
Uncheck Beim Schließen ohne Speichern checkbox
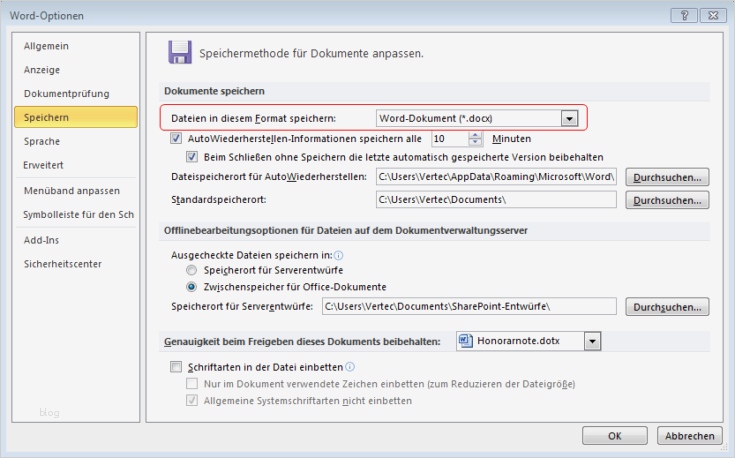[194, 157]
